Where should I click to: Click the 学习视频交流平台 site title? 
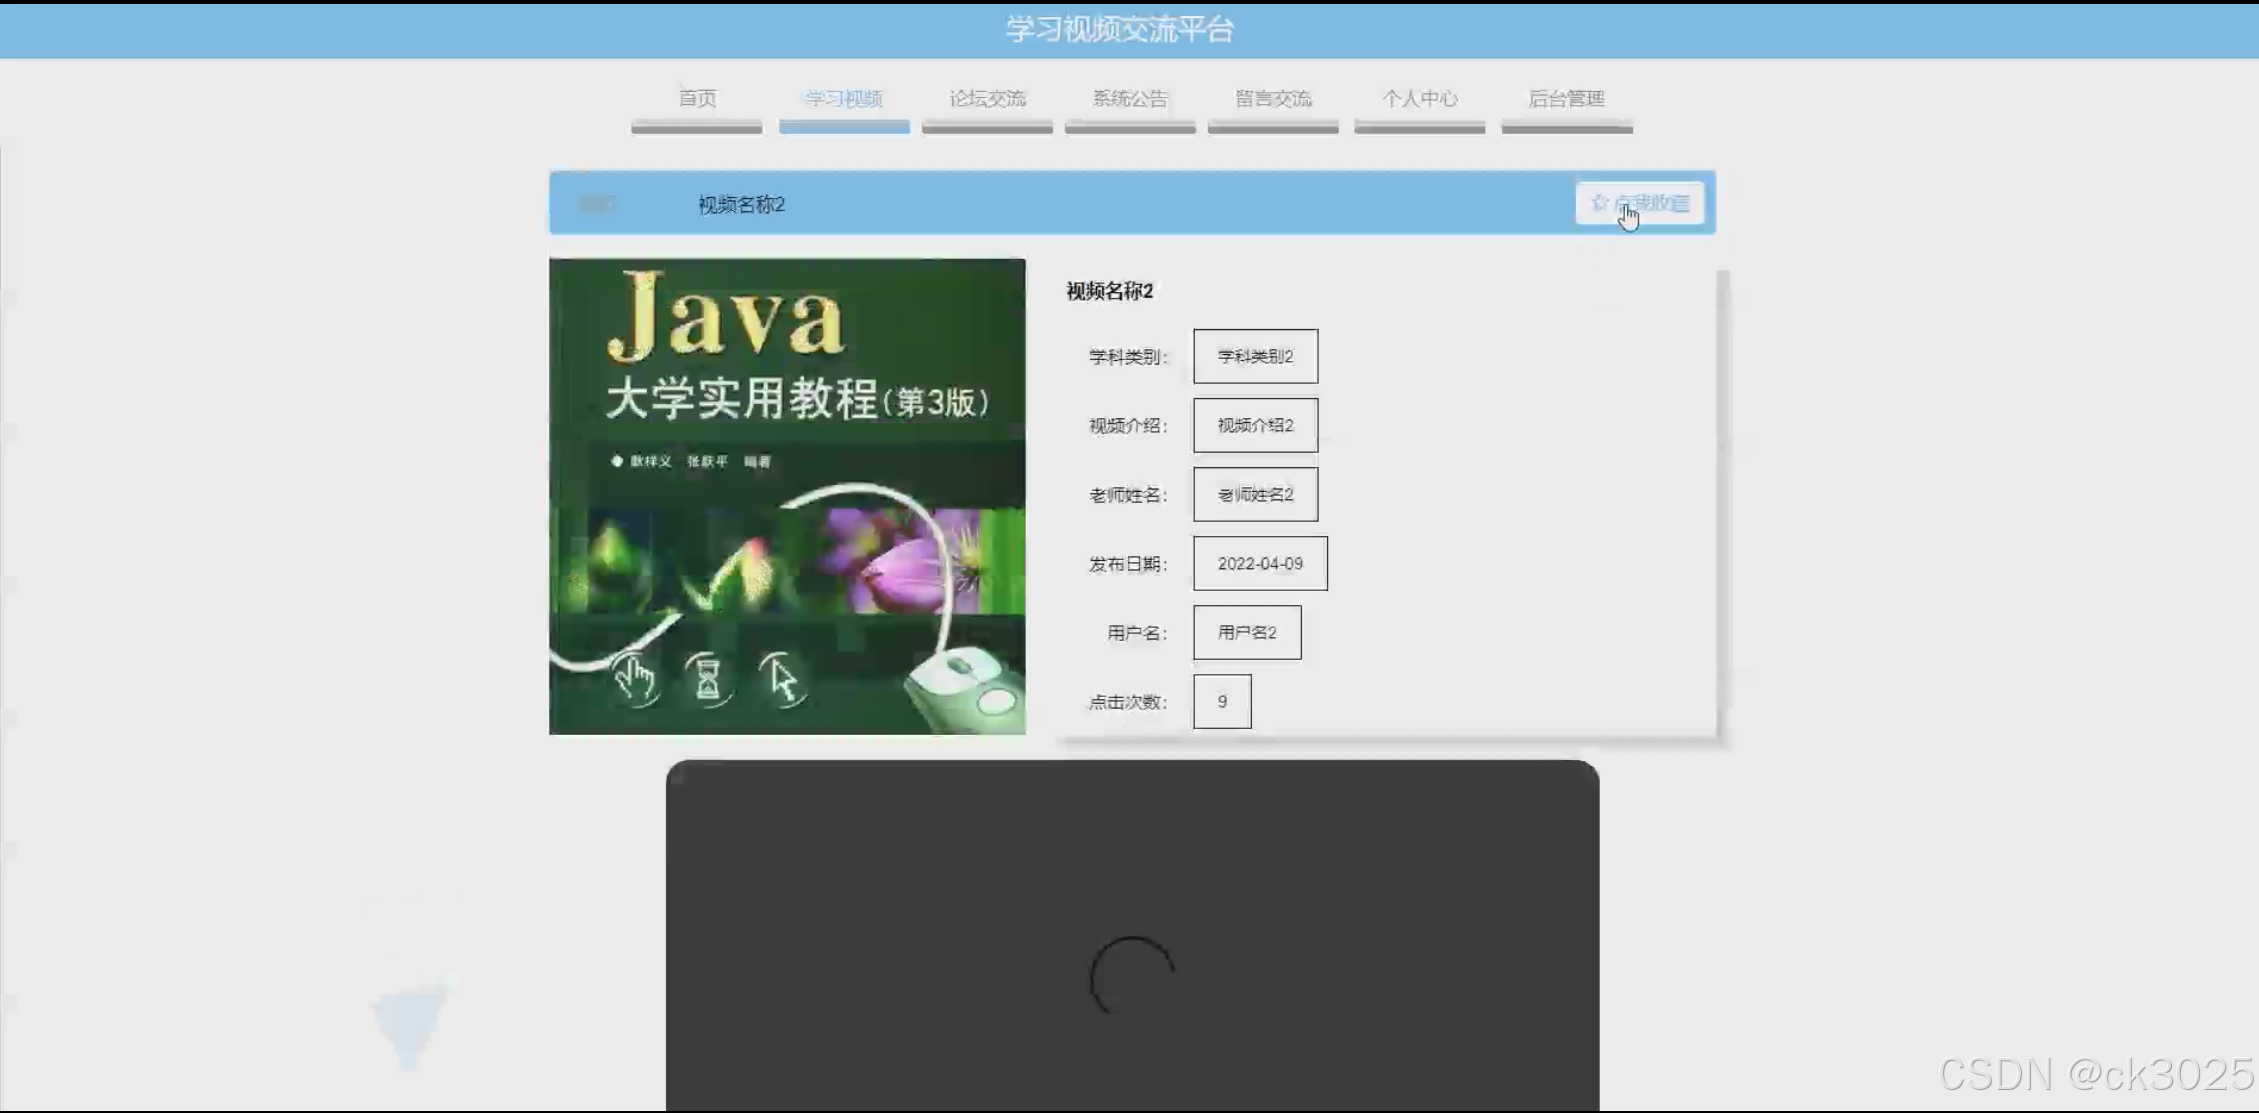(1119, 30)
